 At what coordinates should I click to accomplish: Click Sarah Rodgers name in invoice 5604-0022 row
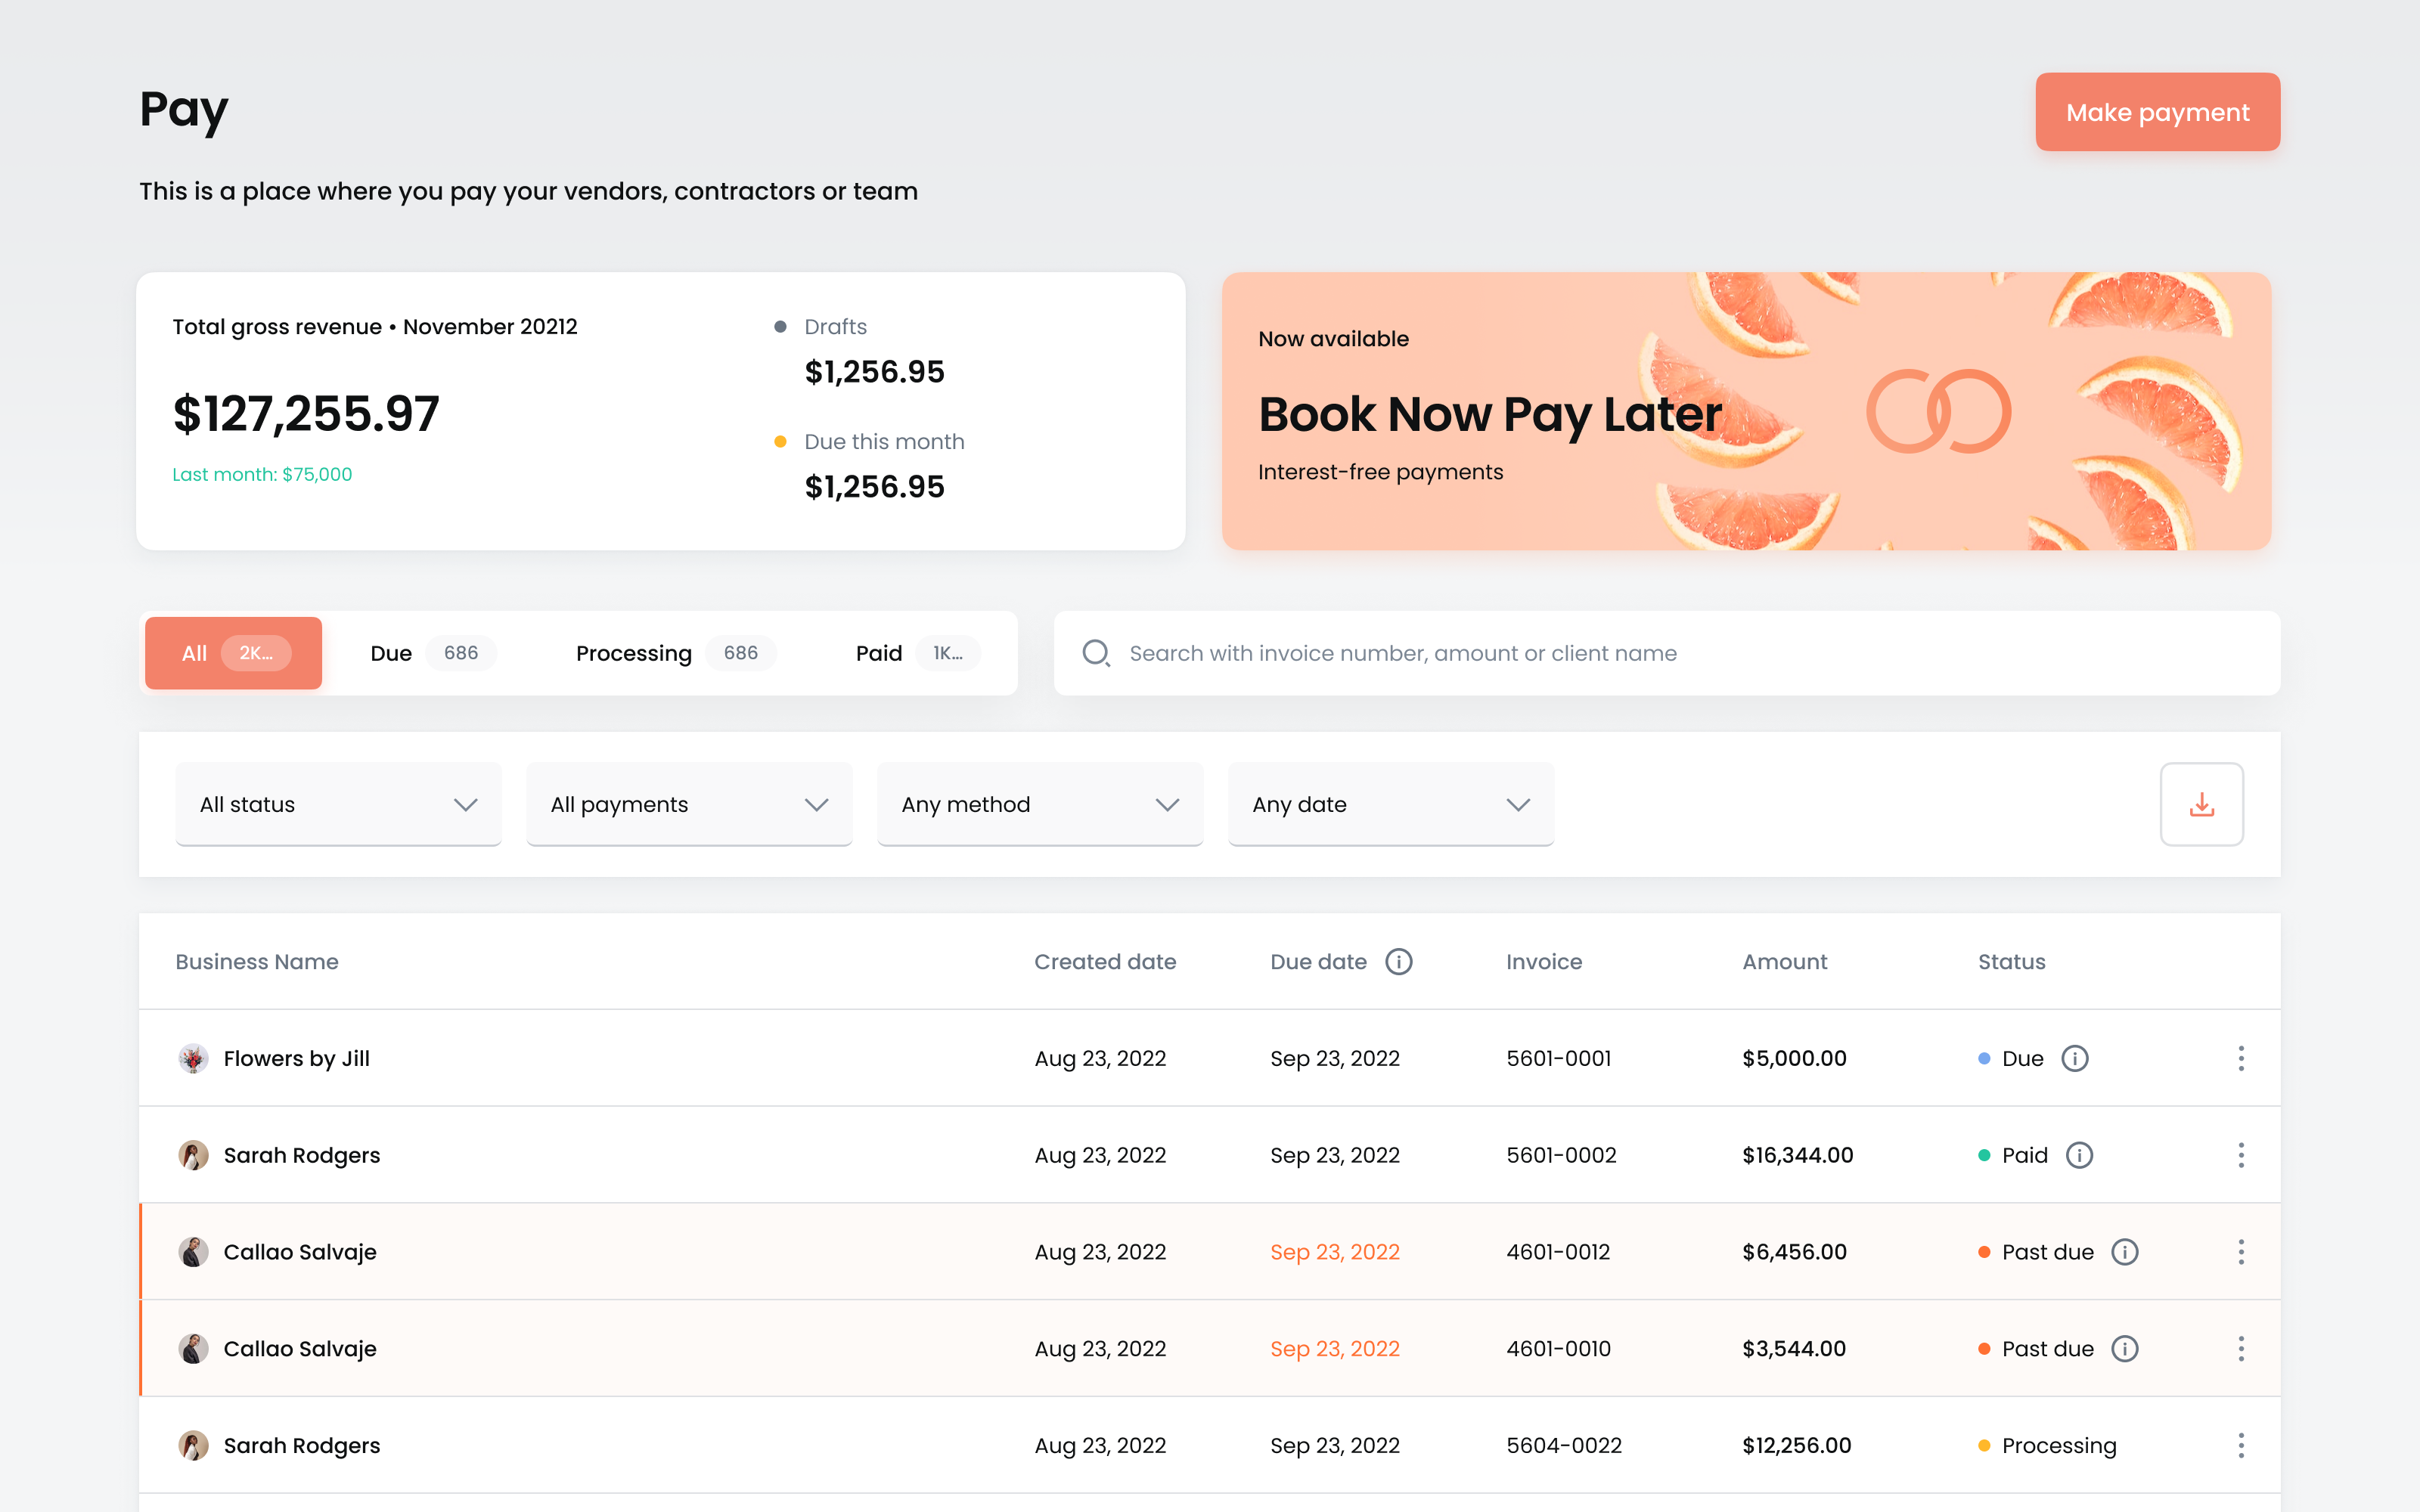(302, 1445)
